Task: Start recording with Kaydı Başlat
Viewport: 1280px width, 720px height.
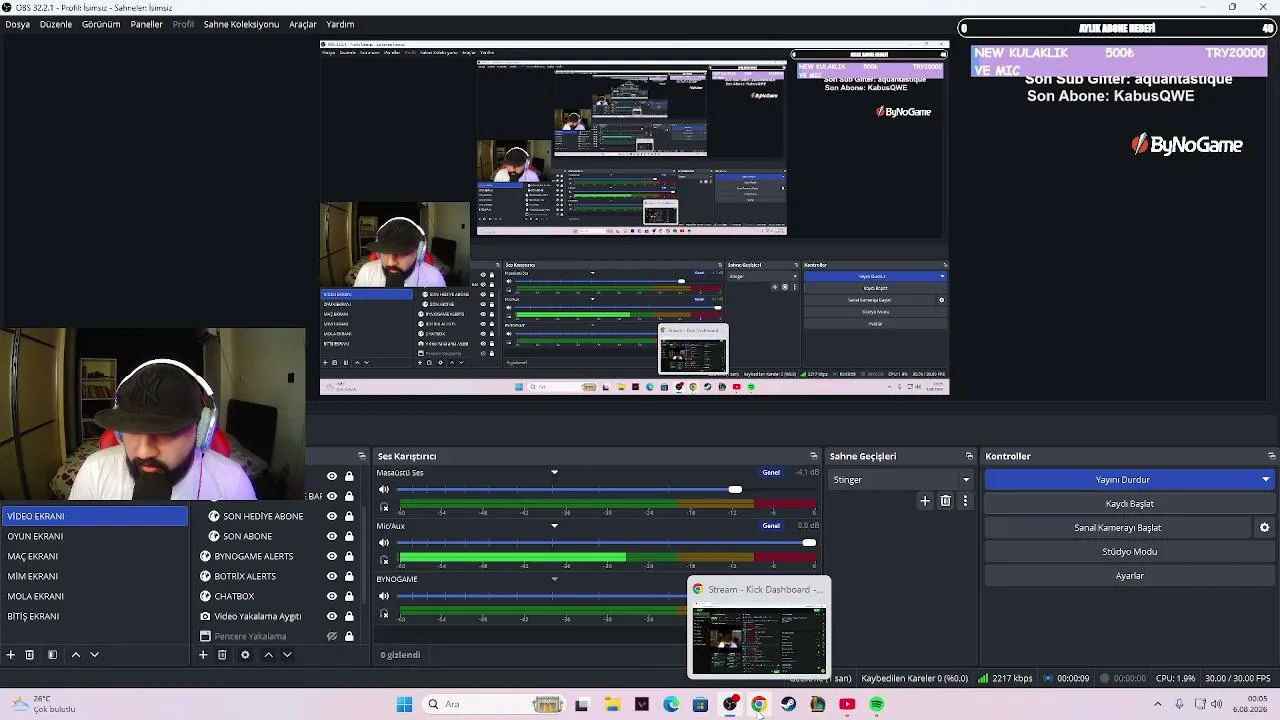Action: pyautogui.click(x=1130, y=504)
